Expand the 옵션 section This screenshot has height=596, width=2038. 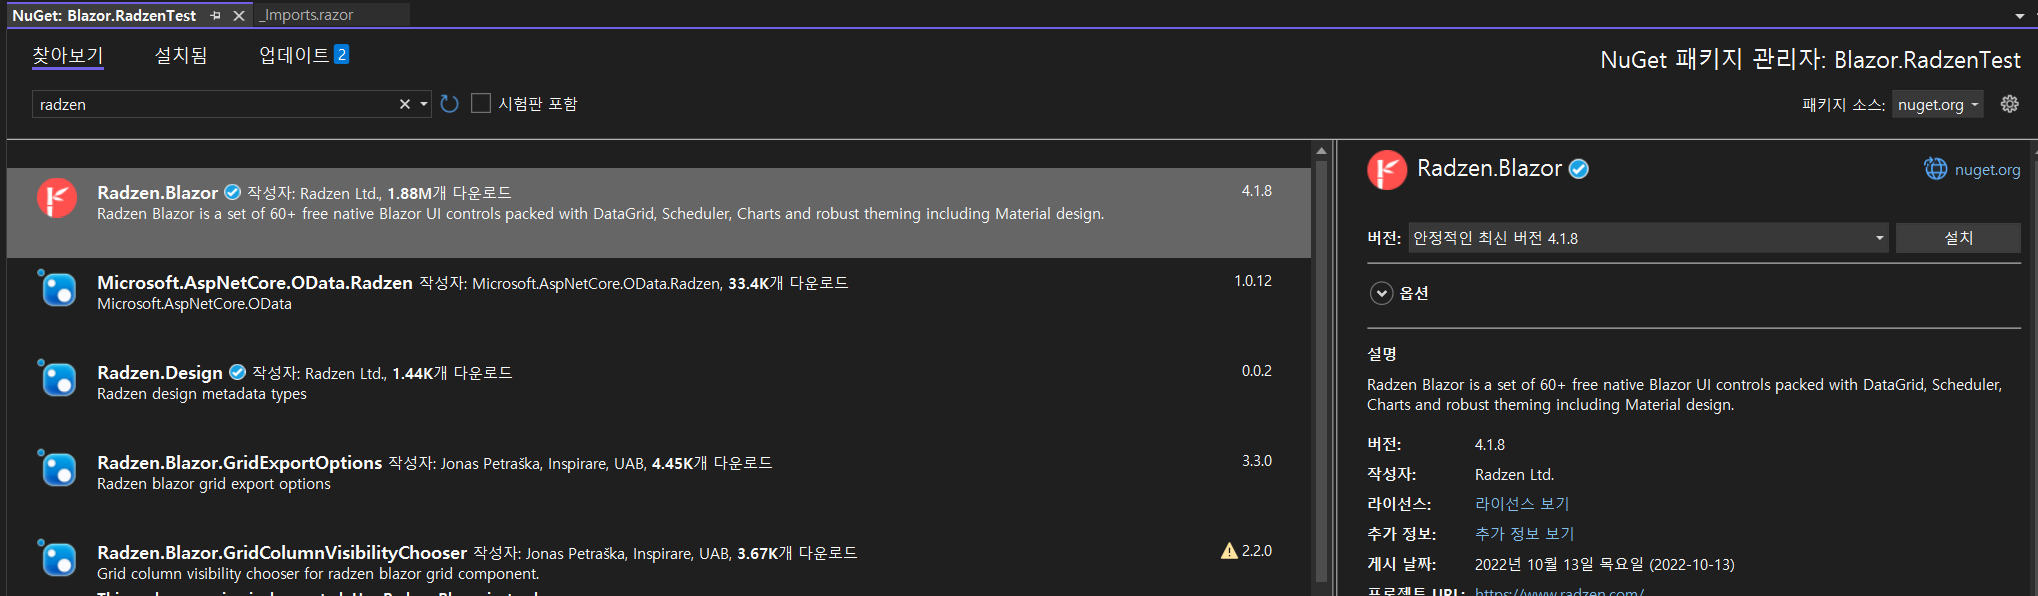click(1381, 293)
